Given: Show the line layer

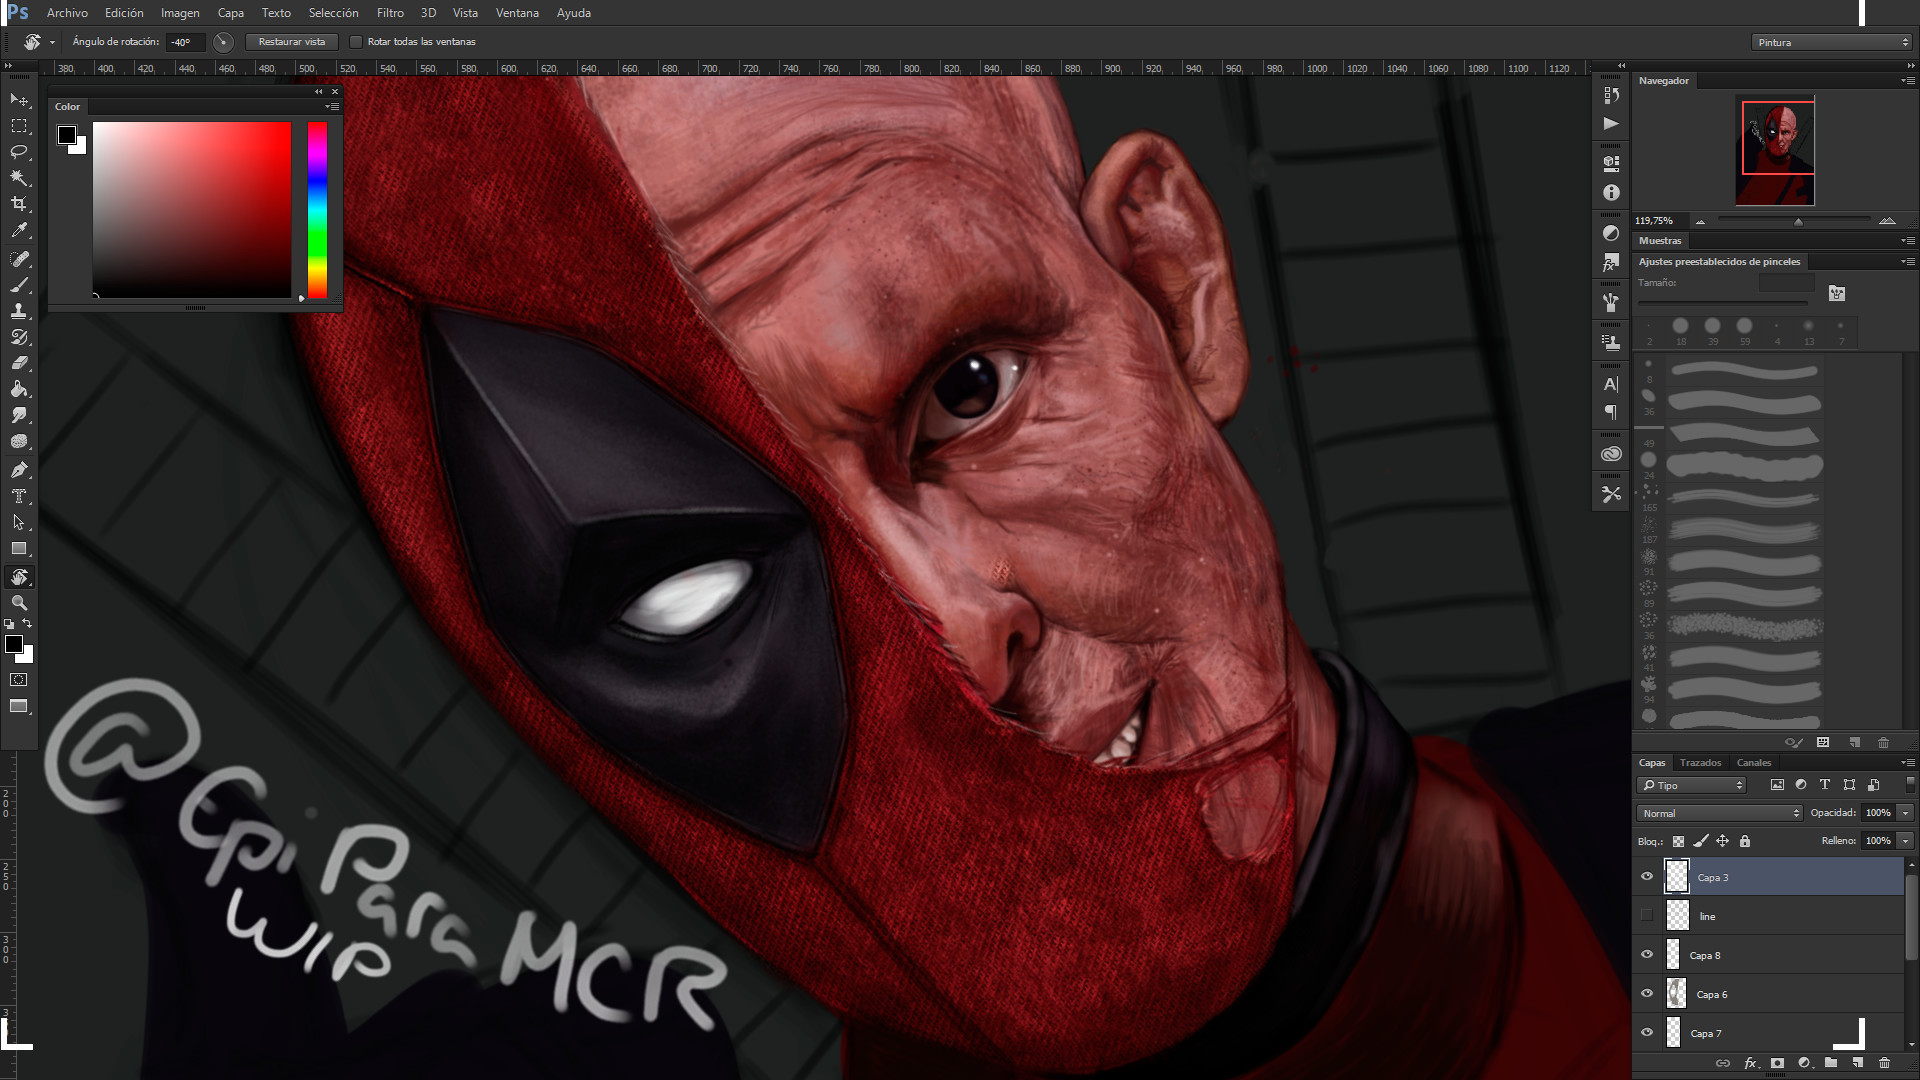Looking at the screenshot, I should coord(1647,916).
